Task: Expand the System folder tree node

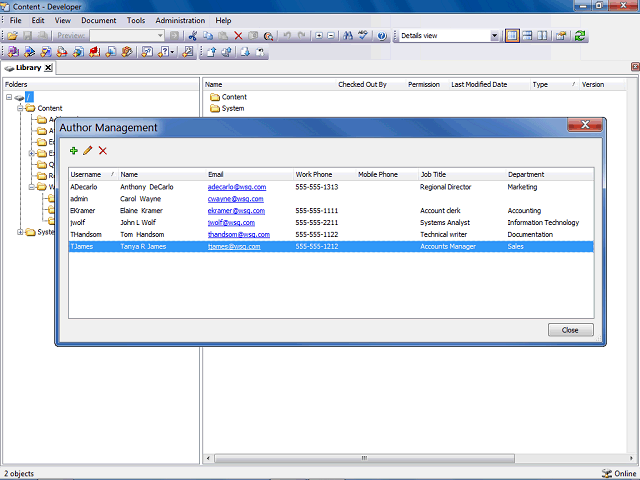Action: (x=20, y=232)
